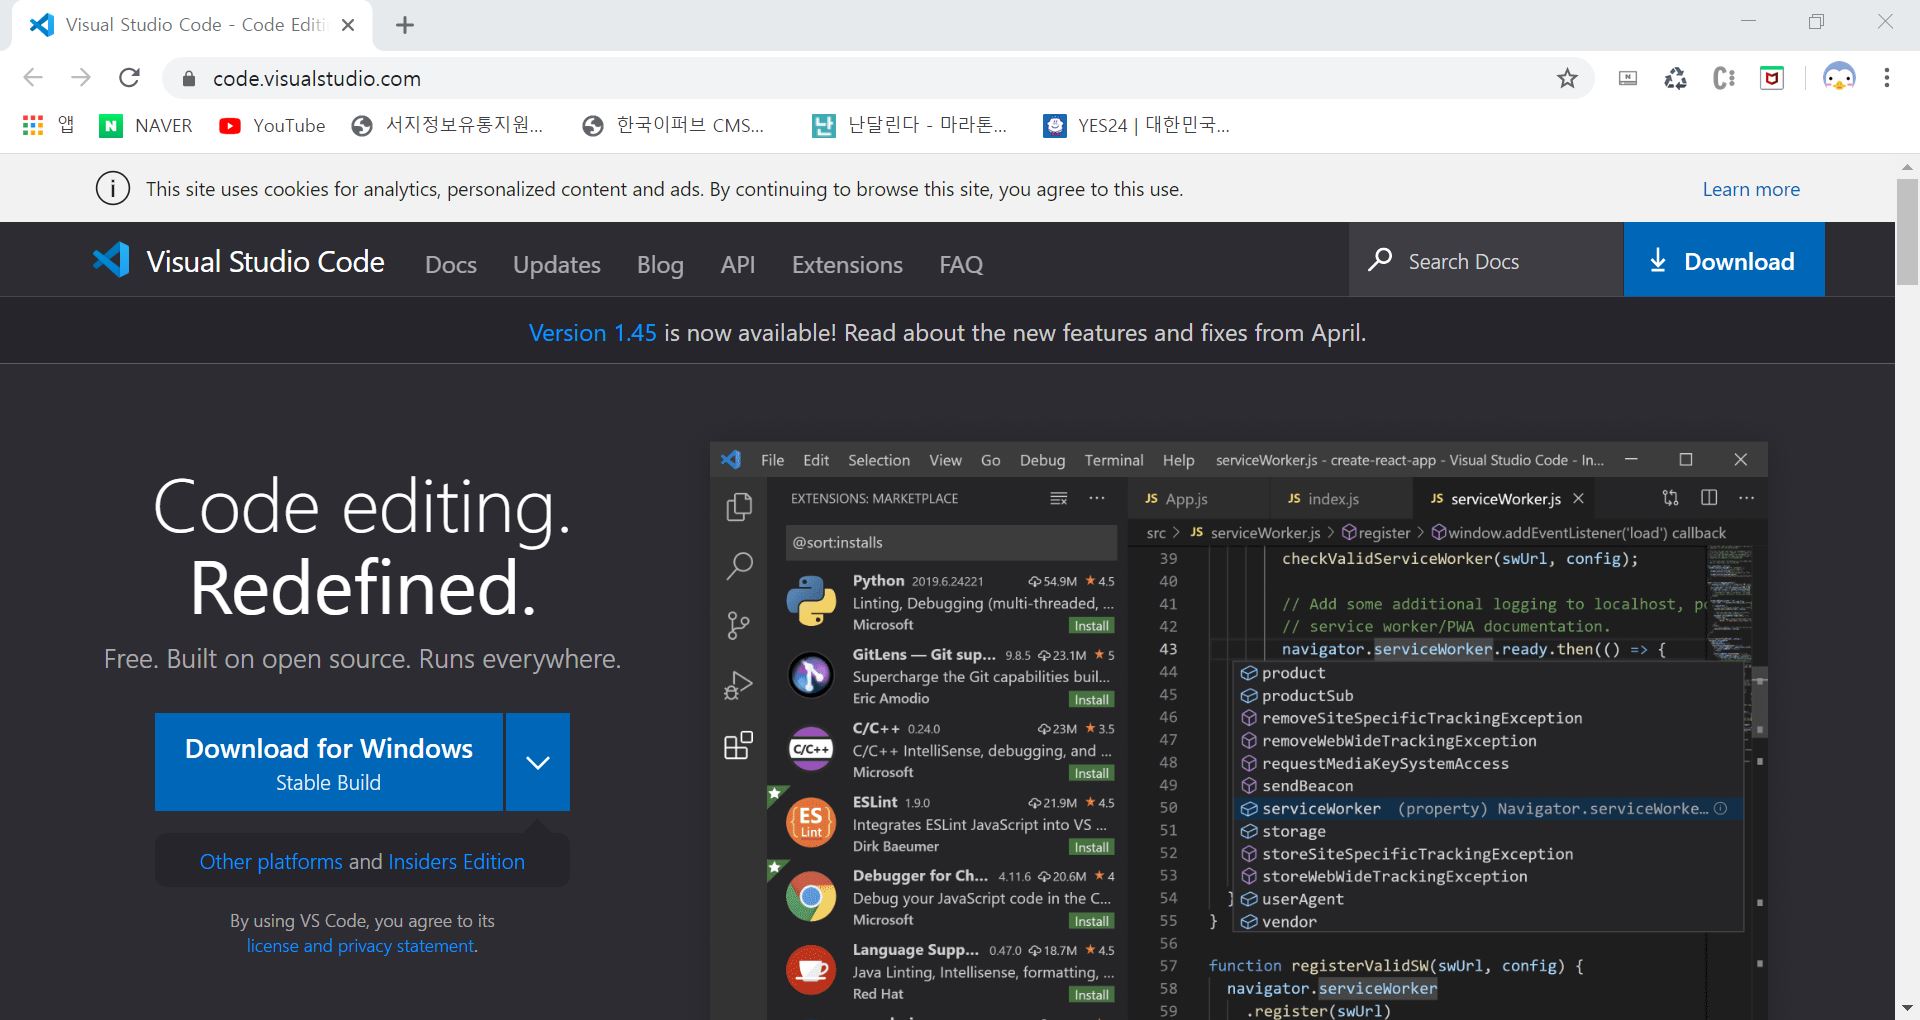This screenshot has height=1020, width=1920.
Task: Click the scroll down arrow of page scrollbar
Action: pos(1906,1008)
